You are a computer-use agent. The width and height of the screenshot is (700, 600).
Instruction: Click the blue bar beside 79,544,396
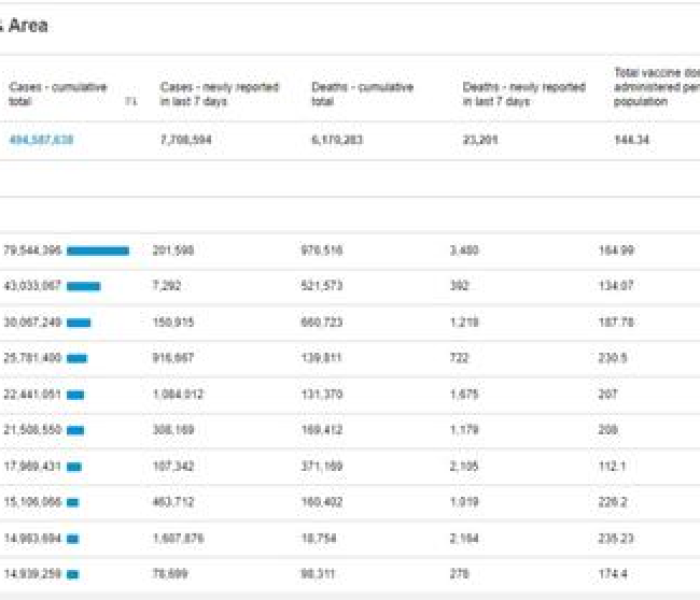(x=98, y=251)
